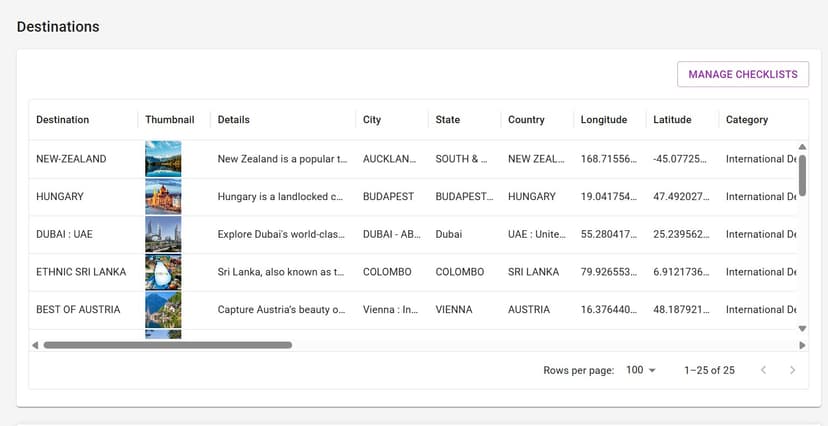Go to the previous page arrow
Screen dimensions: 828x426
point(763,370)
